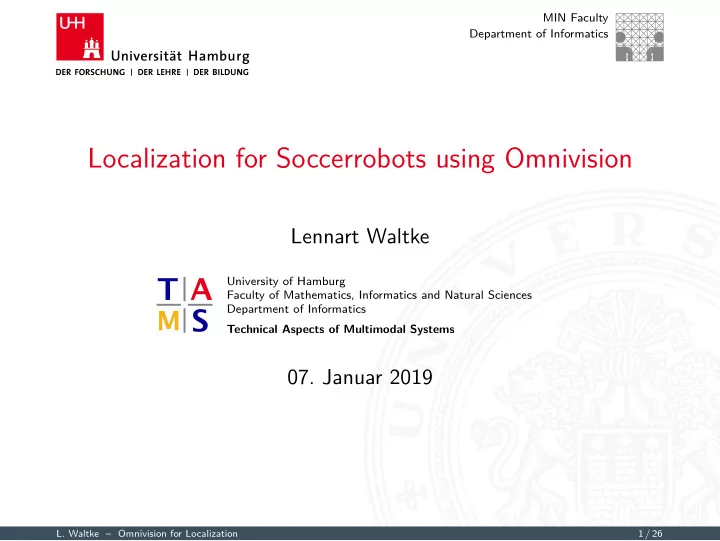Click the date '07. Januar 2019'
720x541 pixels.
(x=360, y=378)
